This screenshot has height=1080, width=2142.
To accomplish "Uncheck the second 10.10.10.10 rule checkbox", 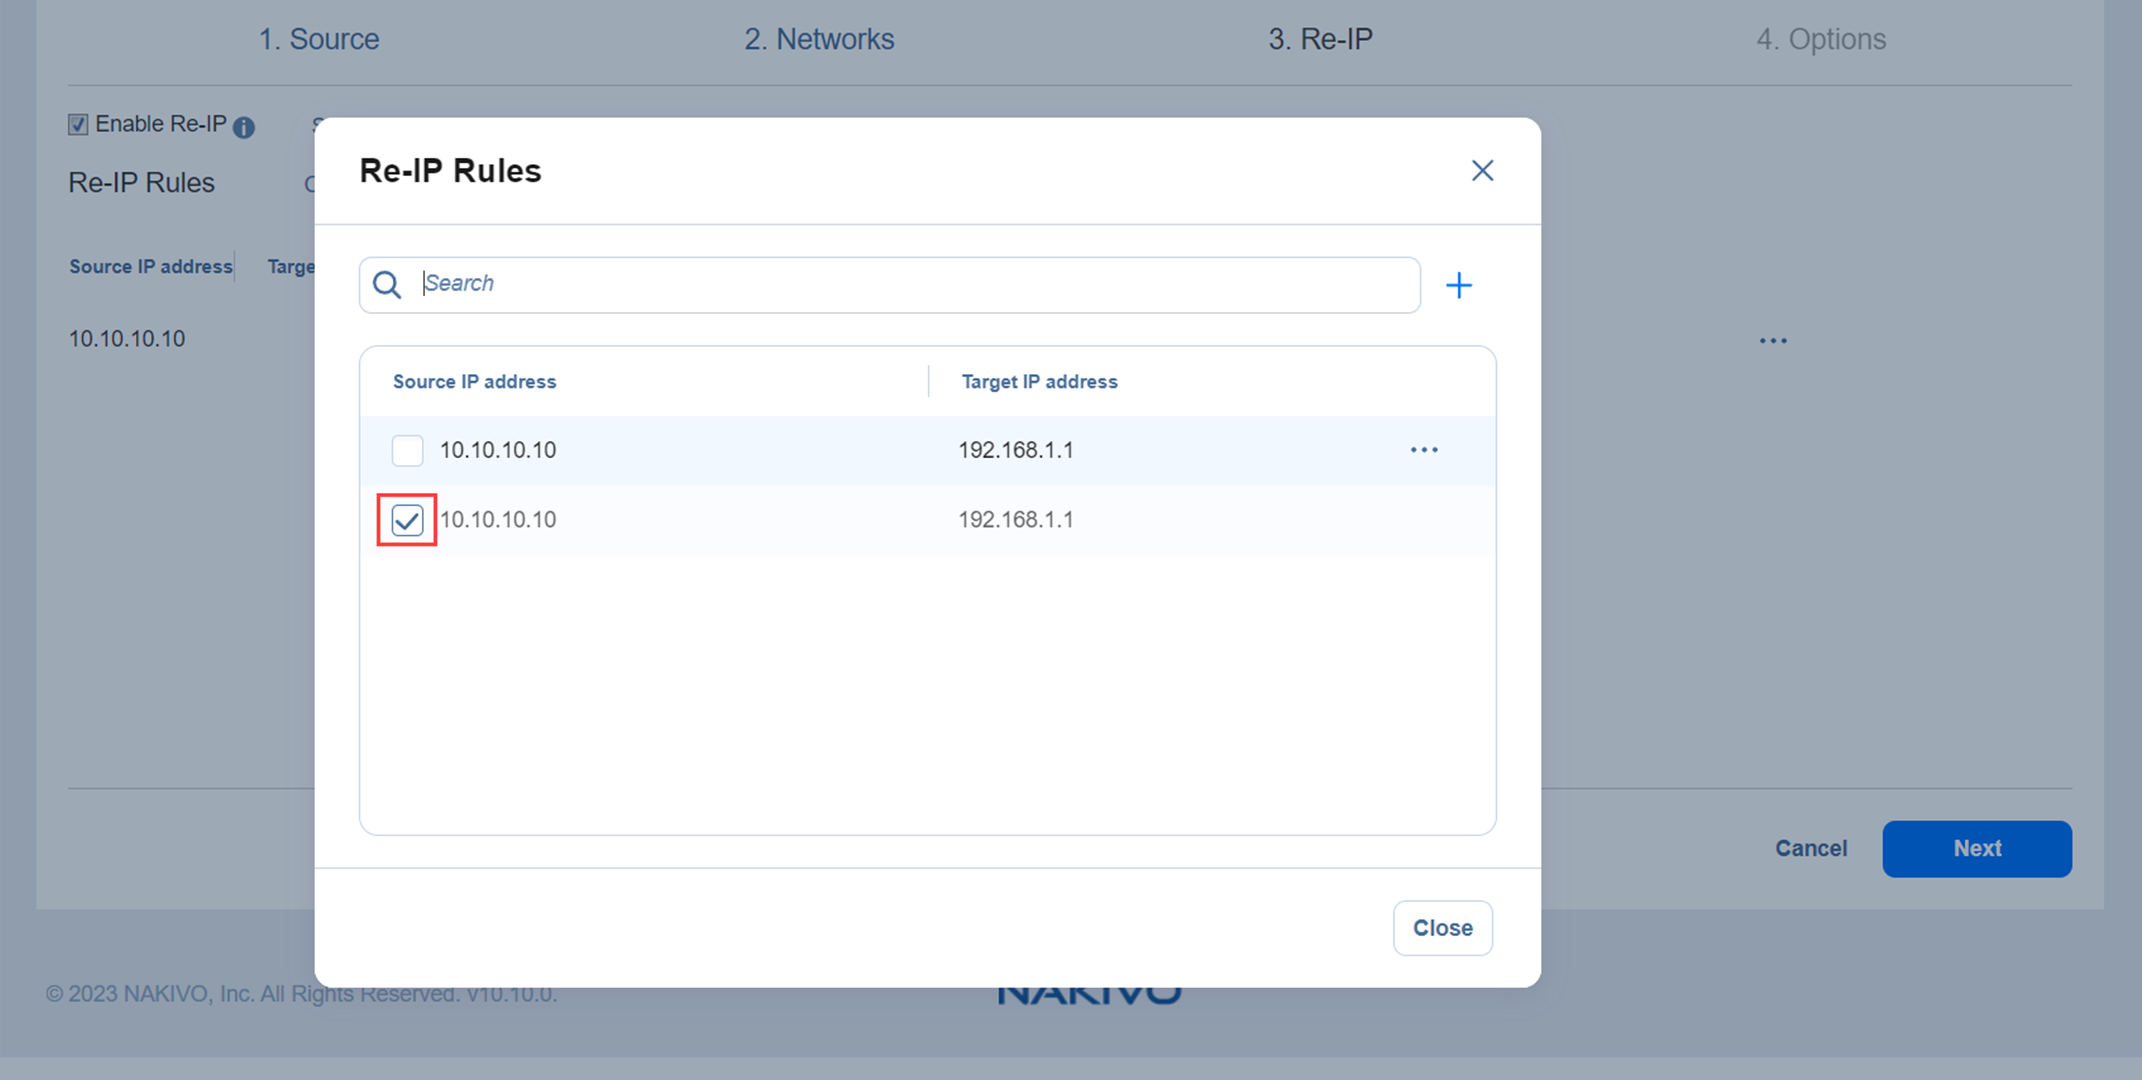I will 407,520.
